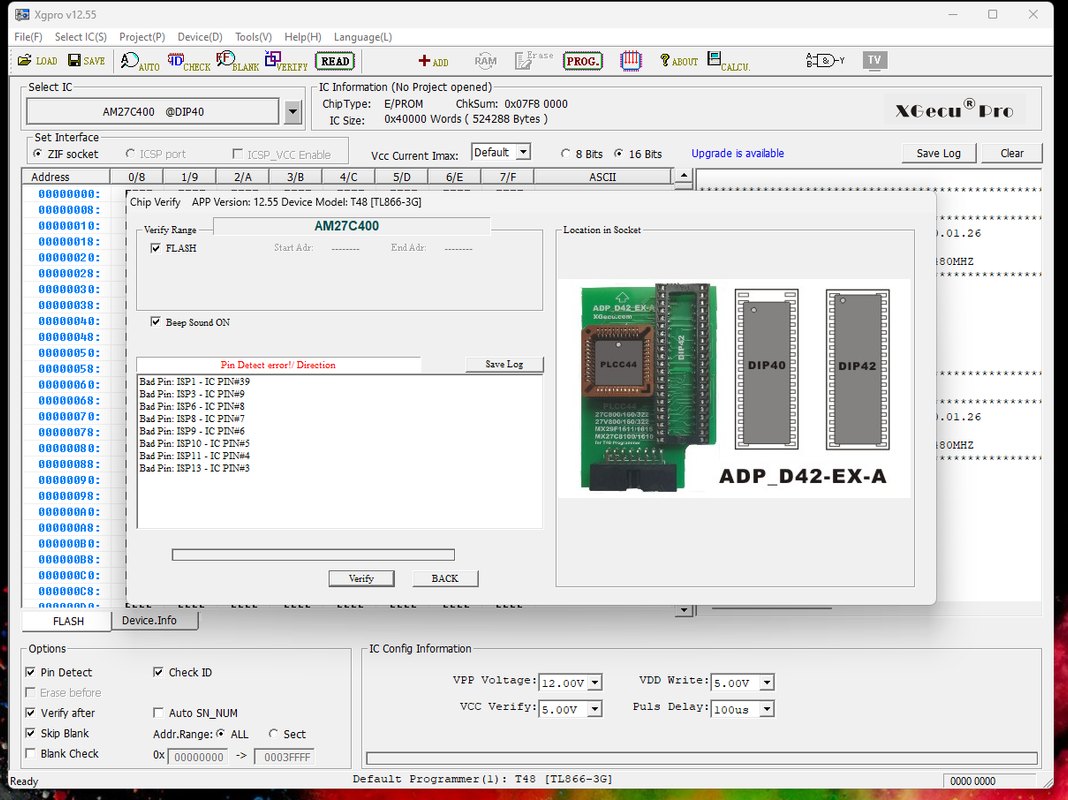The image size is (1068, 800).
Task: Enable the Blank Check option
Action: click(30, 754)
